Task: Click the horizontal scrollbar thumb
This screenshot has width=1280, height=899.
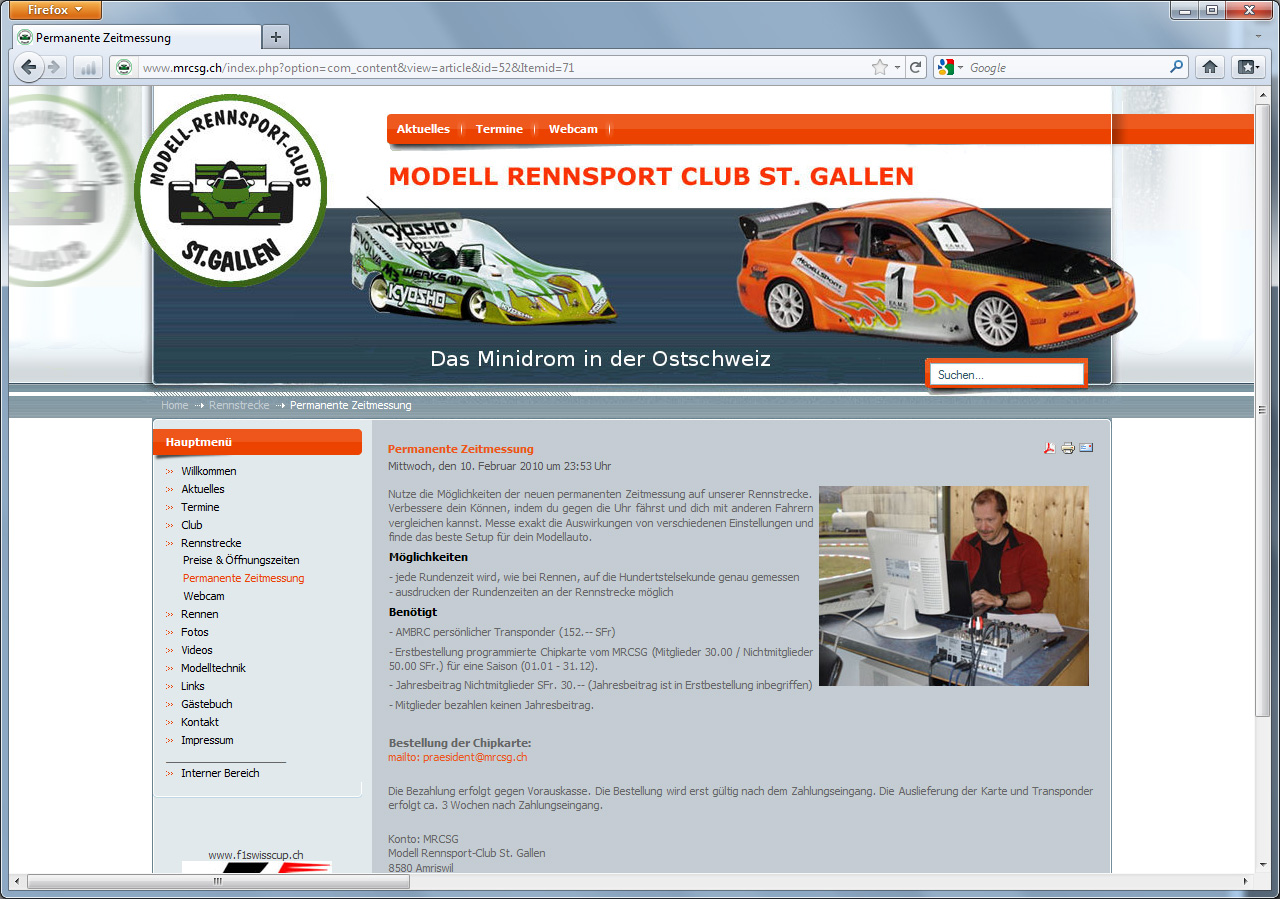Action: pyautogui.click(x=218, y=882)
